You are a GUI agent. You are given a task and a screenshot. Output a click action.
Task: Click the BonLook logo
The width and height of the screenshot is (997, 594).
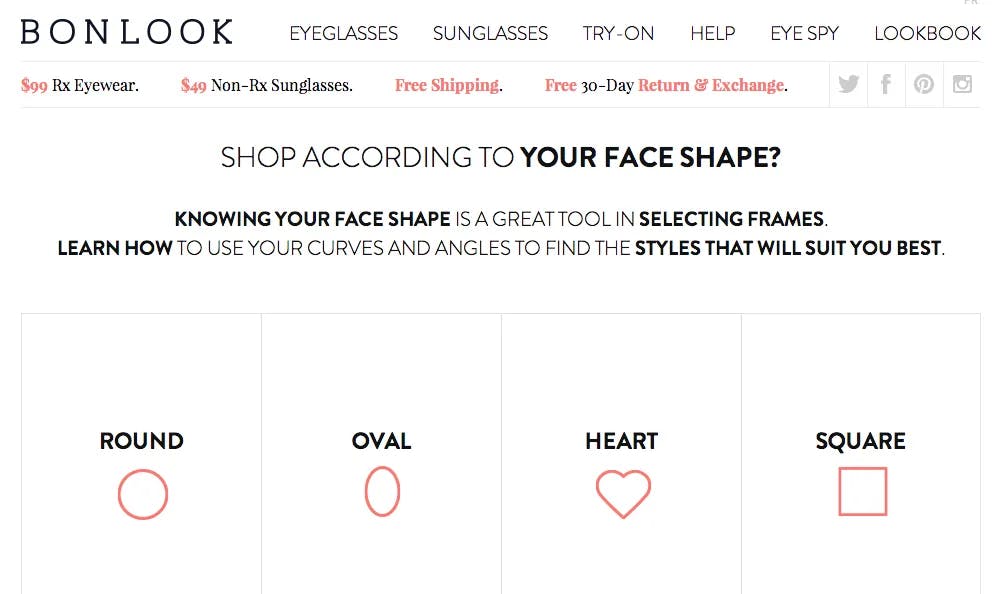(127, 32)
